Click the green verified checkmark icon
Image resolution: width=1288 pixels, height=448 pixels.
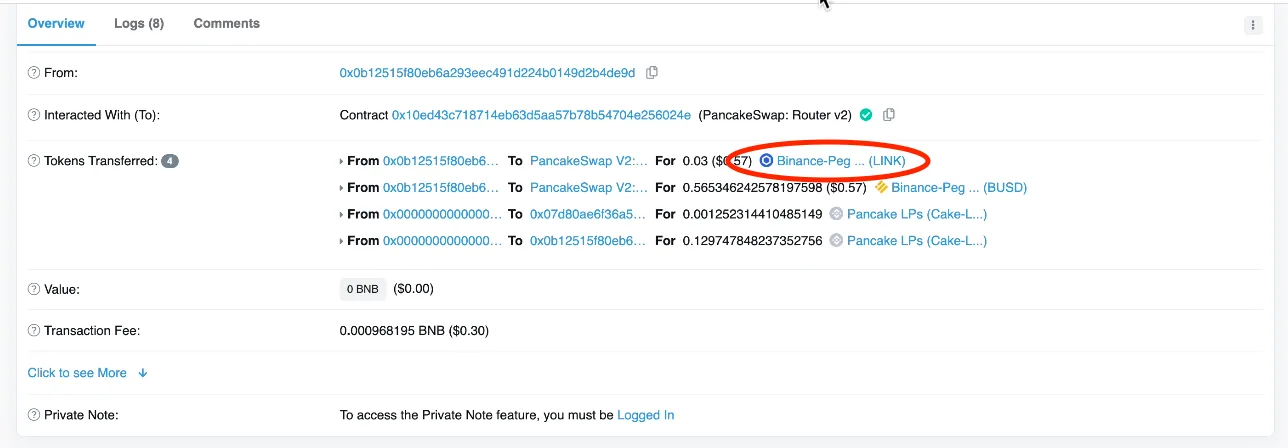tap(866, 115)
